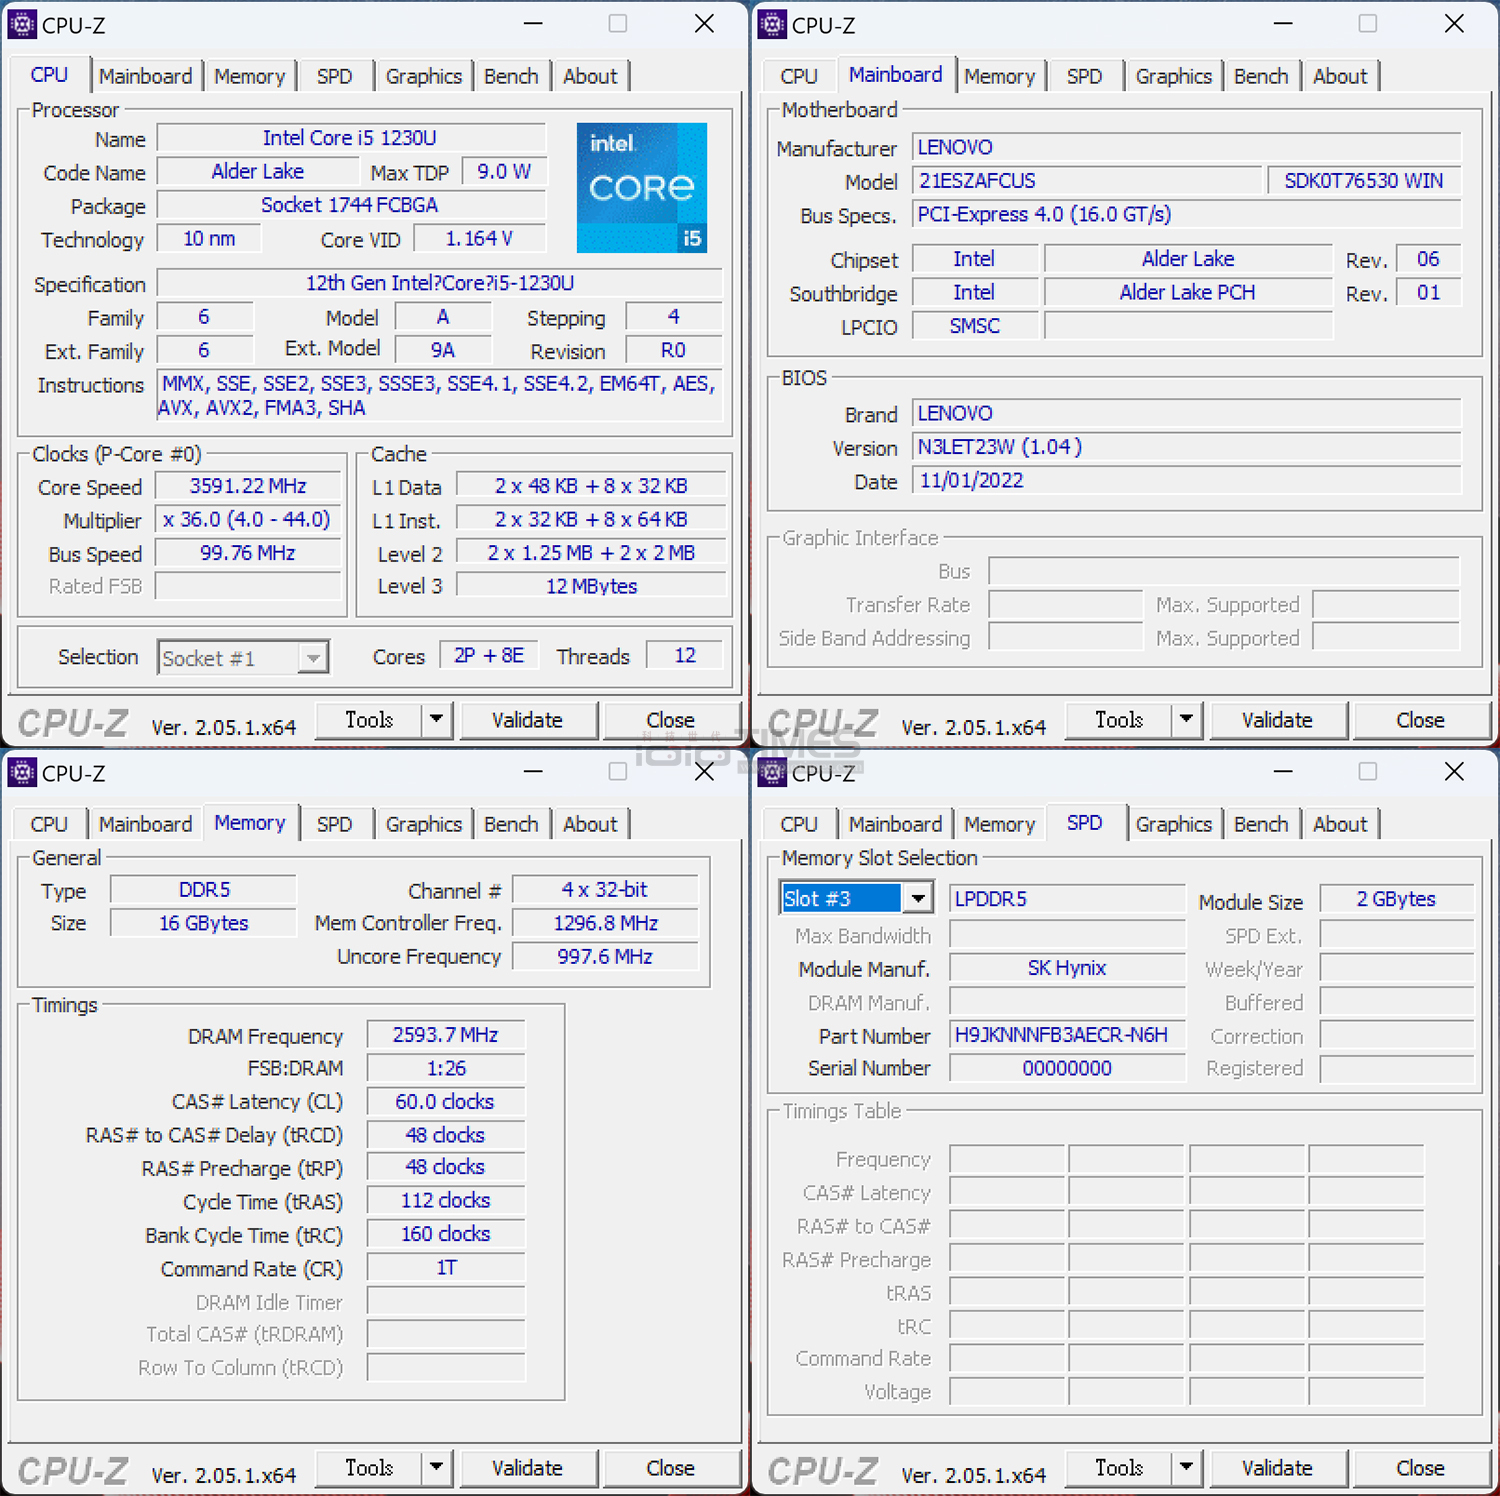Image resolution: width=1500 pixels, height=1496 pixels.
Task: Click the Close button in the CPU window
Action: 670,720
